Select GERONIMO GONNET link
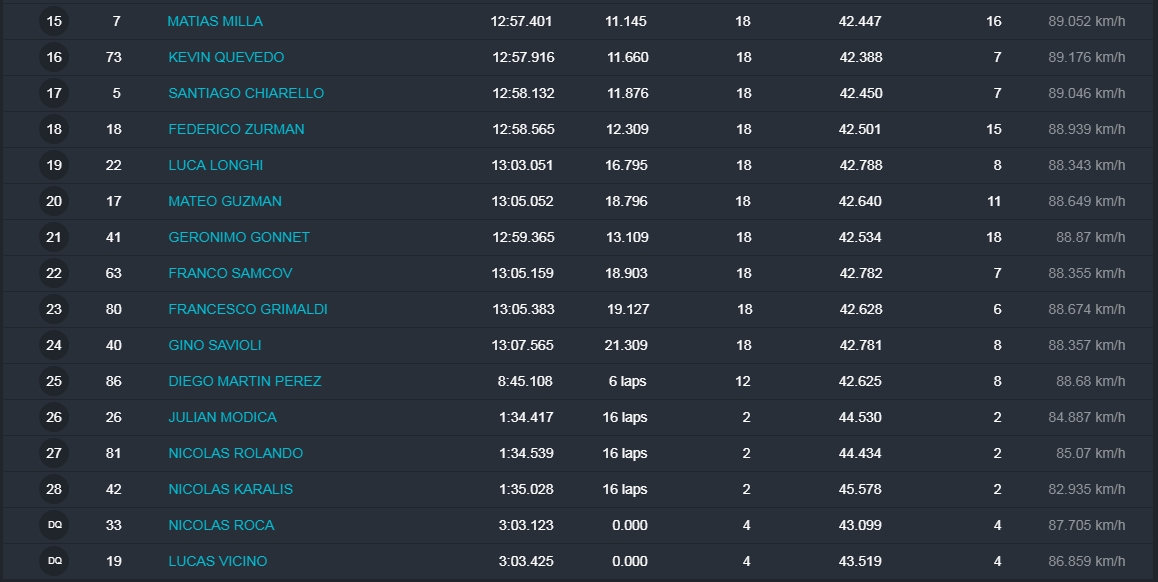 coord(239,237)
